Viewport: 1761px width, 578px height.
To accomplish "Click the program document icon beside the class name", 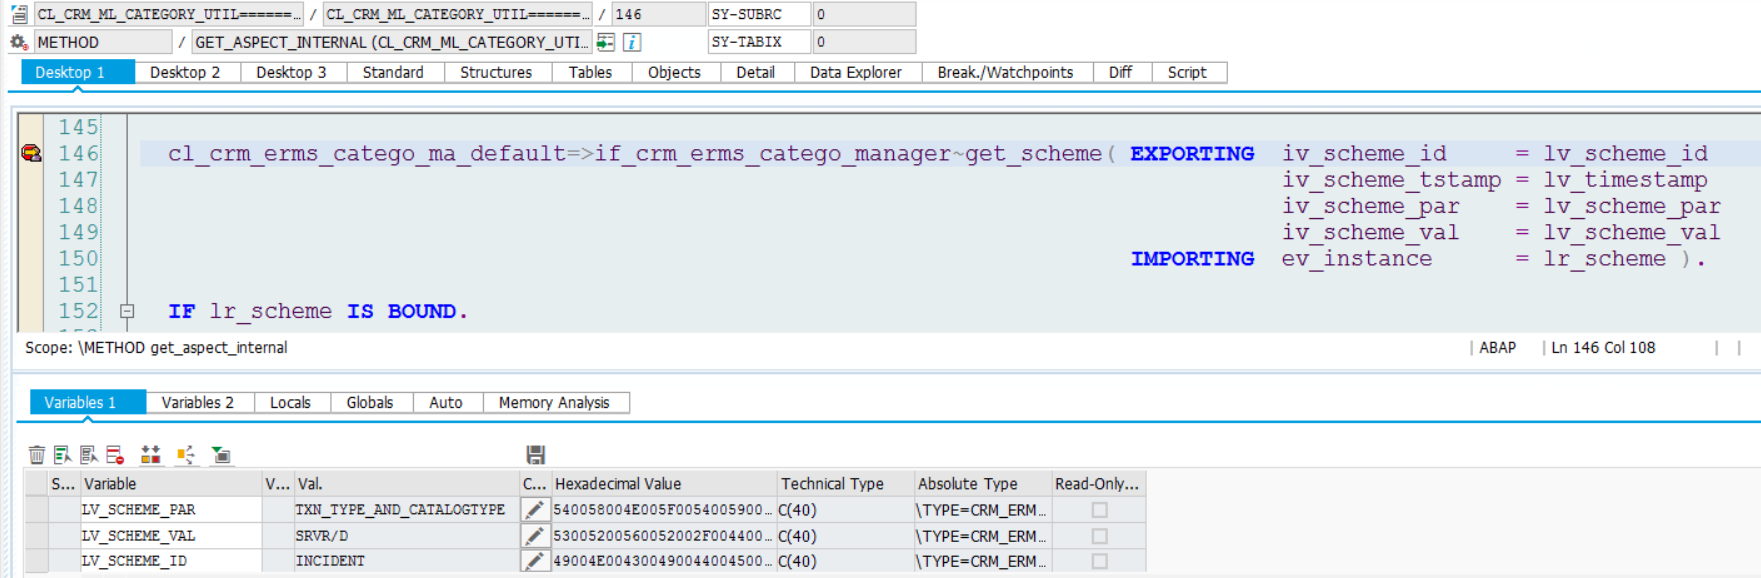I will pyautogui.click(x=19, y=14).
